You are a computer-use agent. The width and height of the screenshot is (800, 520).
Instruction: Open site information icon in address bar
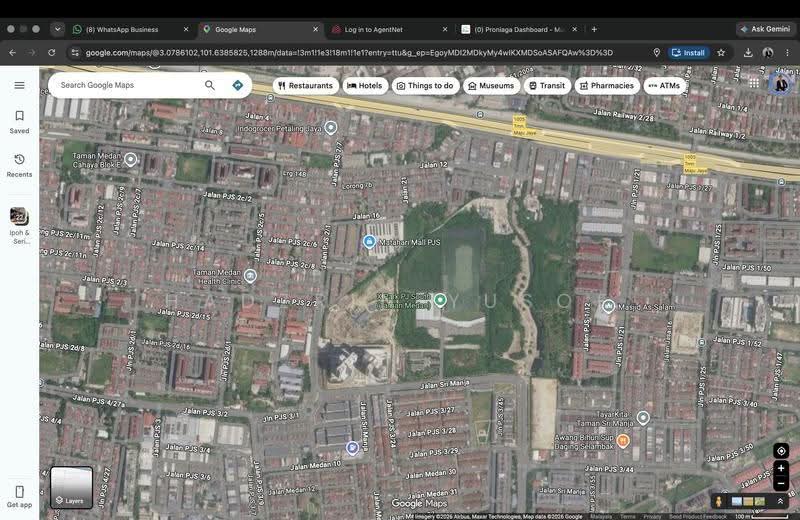click(x=75, y=53)
